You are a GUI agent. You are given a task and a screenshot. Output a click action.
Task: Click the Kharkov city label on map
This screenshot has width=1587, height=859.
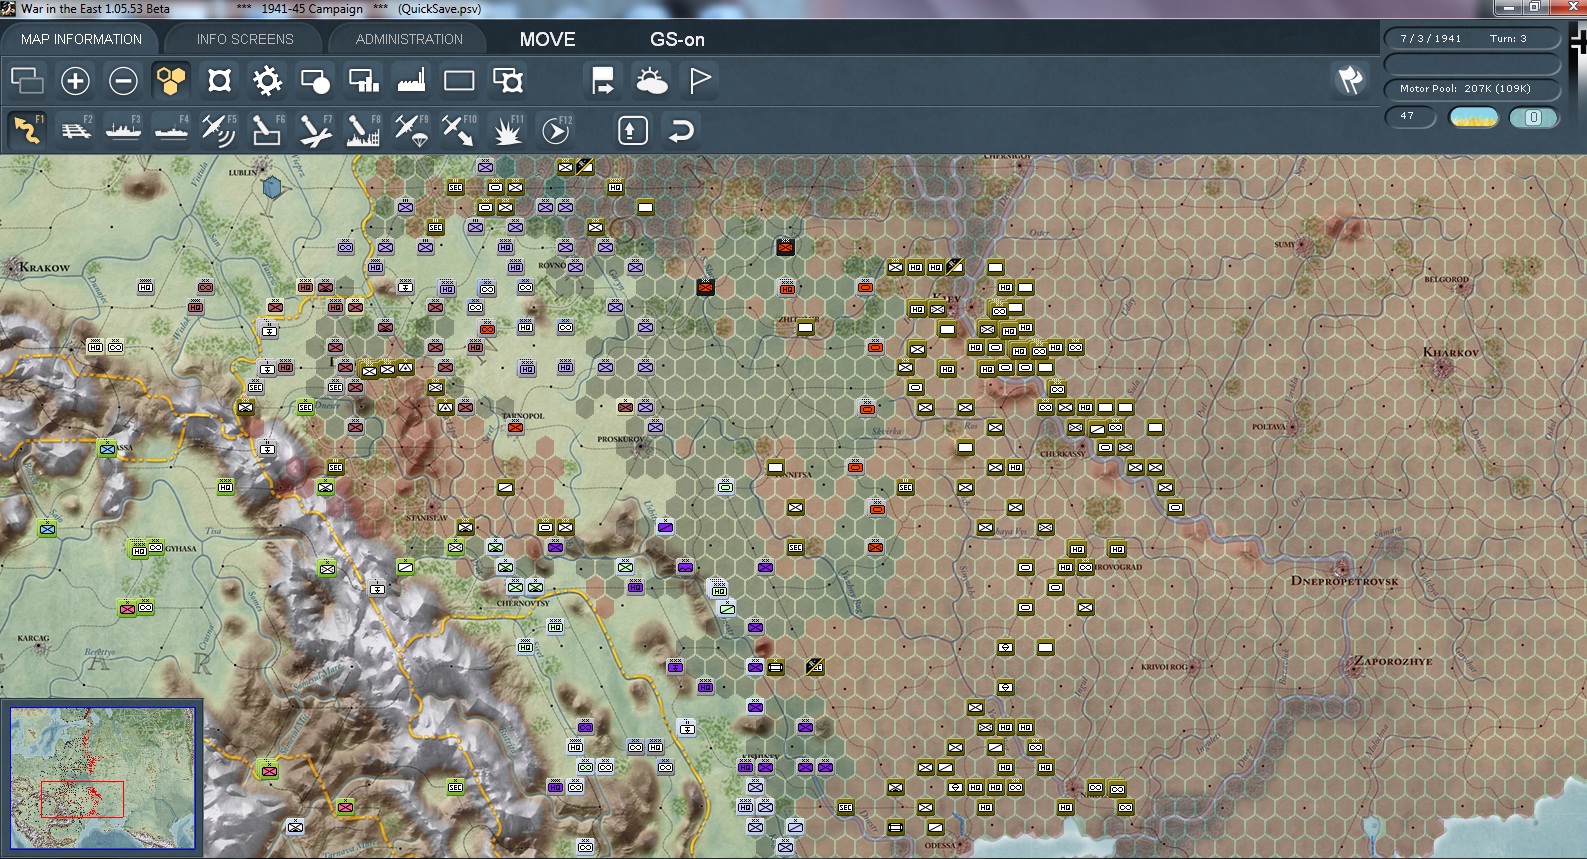coord(1451,352)
